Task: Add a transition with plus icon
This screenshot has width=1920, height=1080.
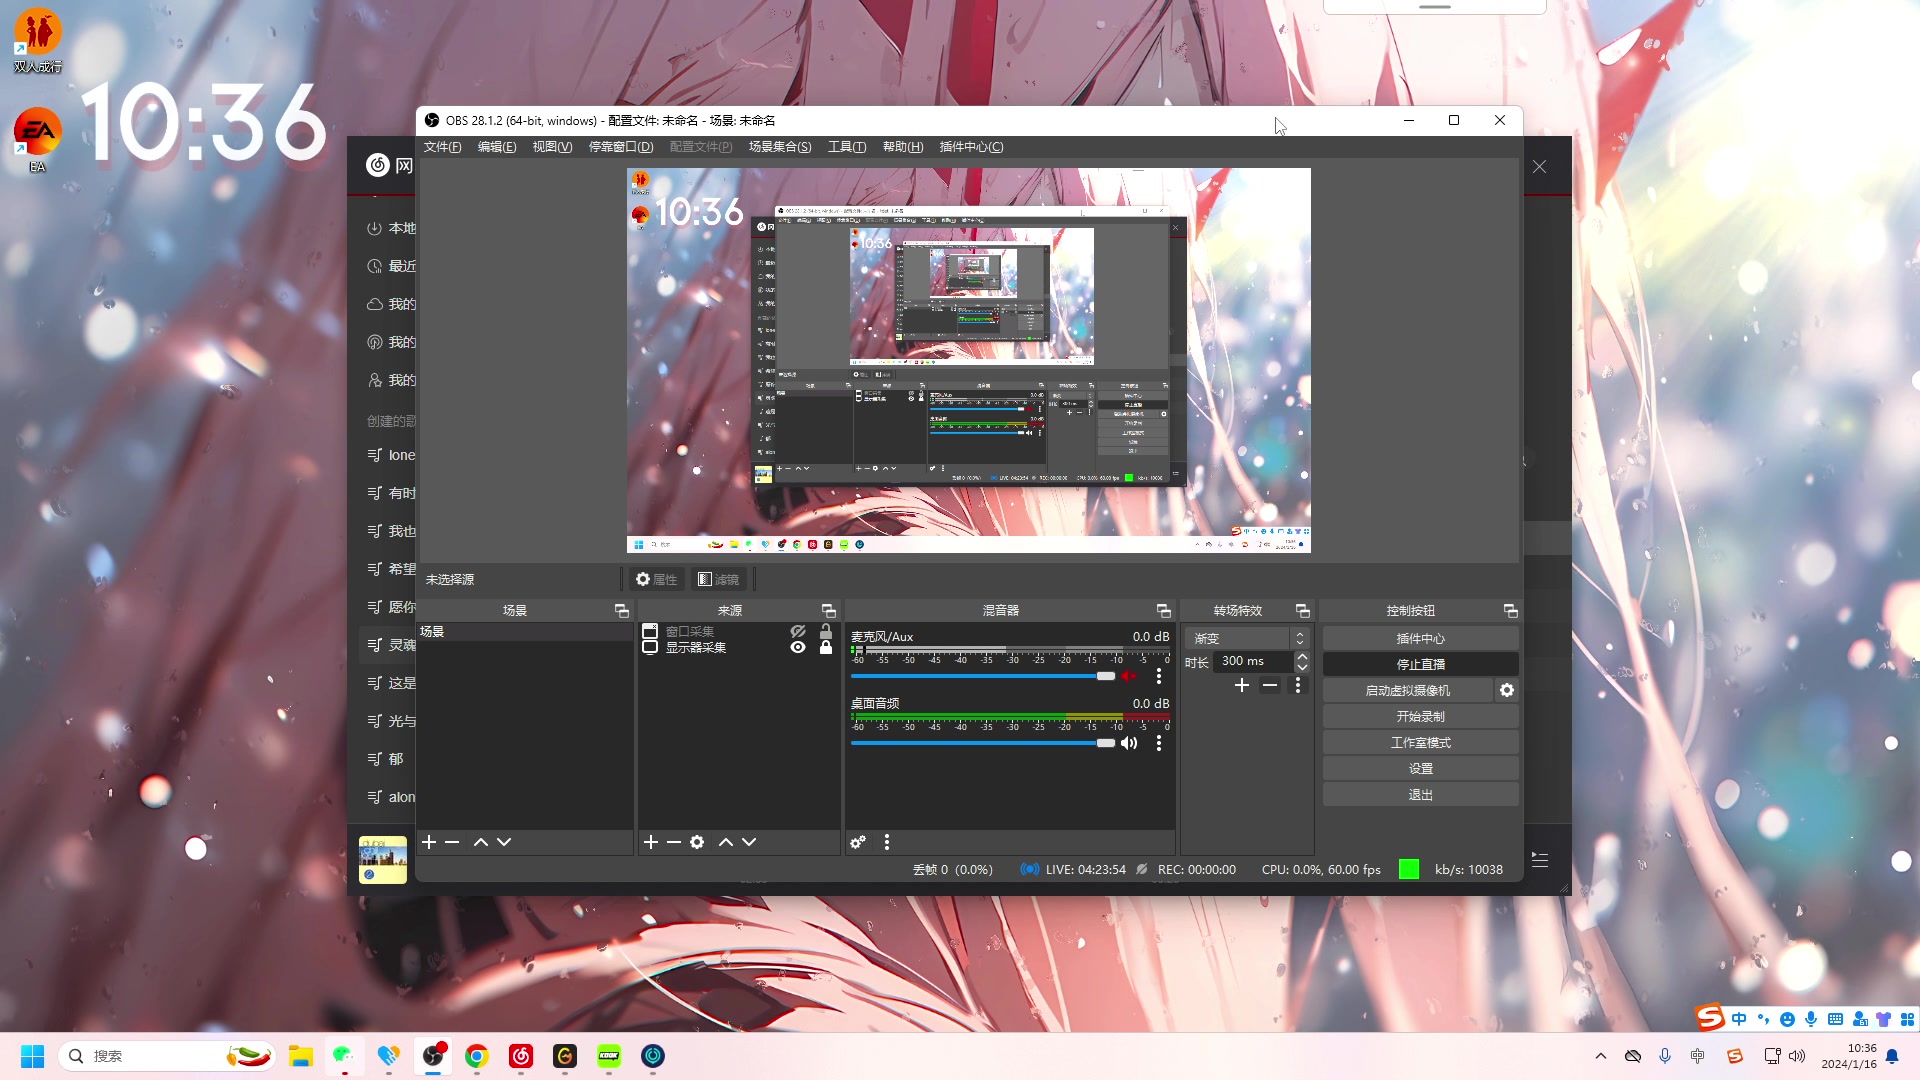Action: (x=1242, y=685)
